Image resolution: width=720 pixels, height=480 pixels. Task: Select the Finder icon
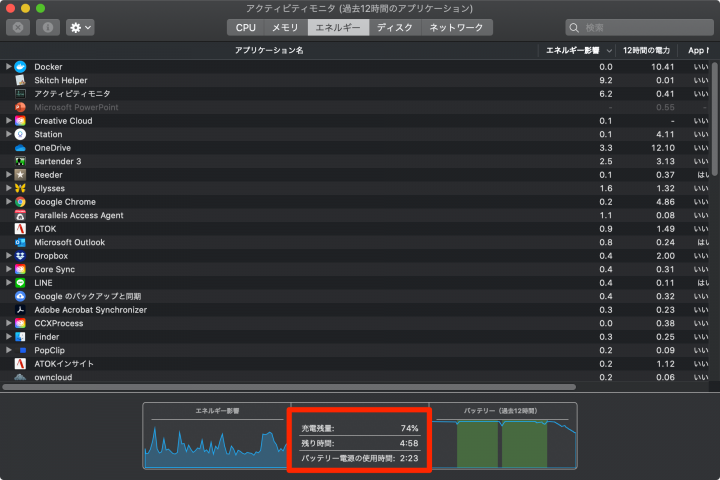20,337
